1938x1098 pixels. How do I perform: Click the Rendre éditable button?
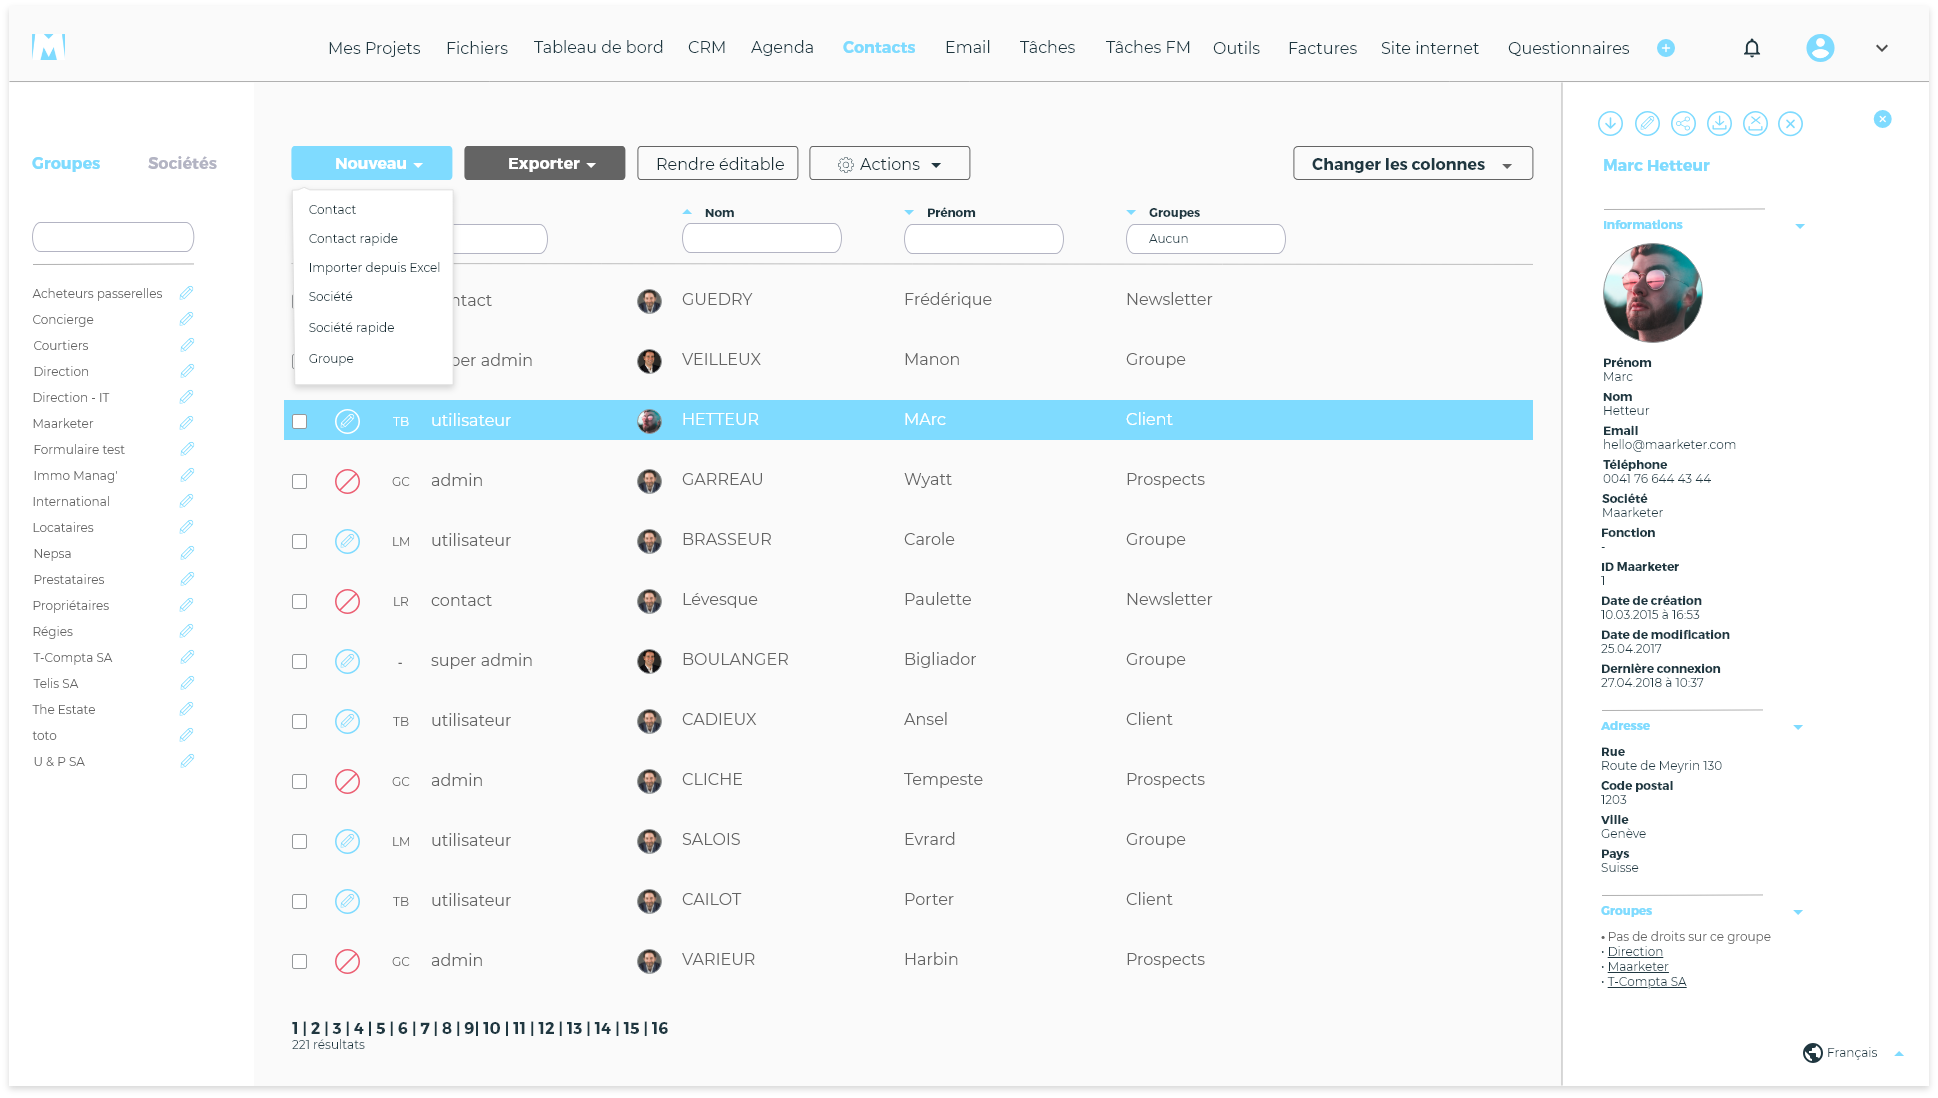tap(719, 164)
